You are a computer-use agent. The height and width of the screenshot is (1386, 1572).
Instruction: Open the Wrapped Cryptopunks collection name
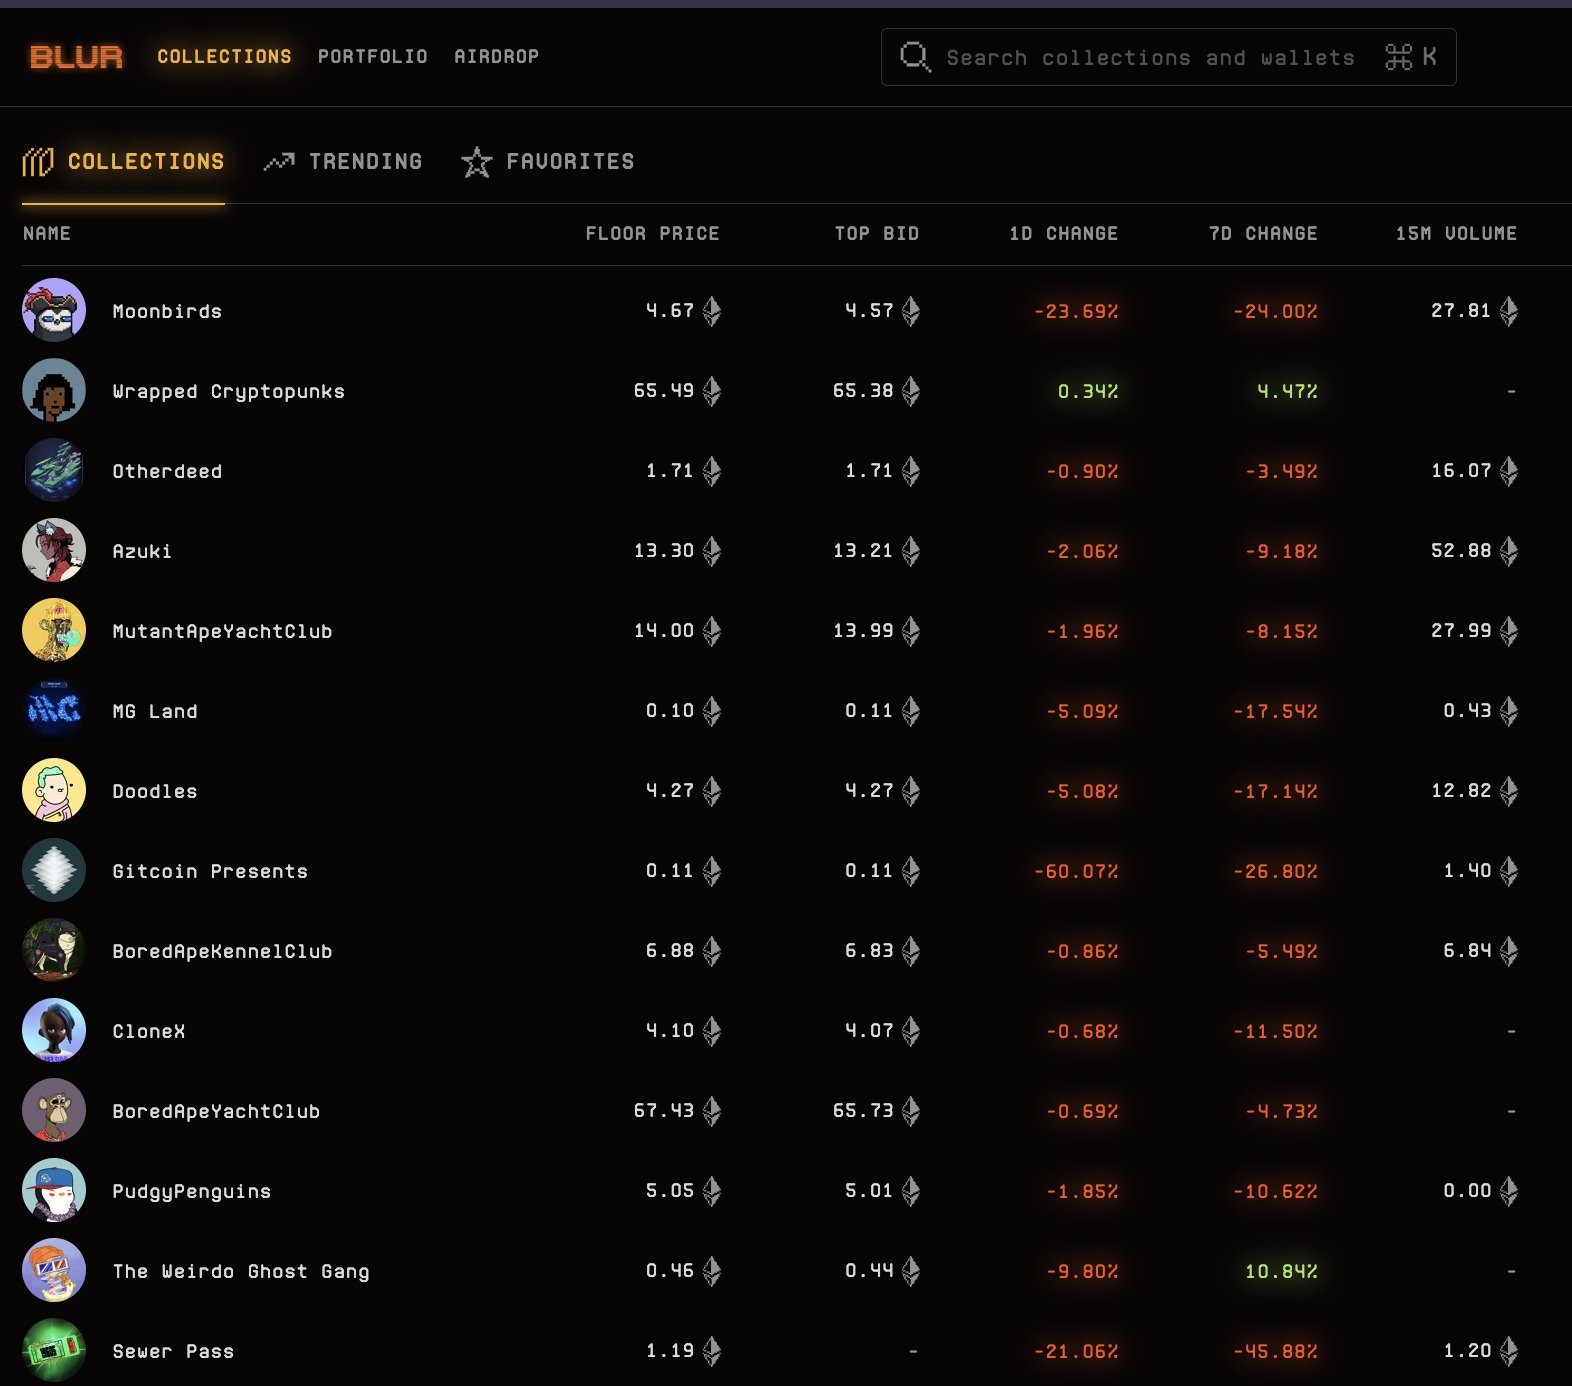point(228,392)
